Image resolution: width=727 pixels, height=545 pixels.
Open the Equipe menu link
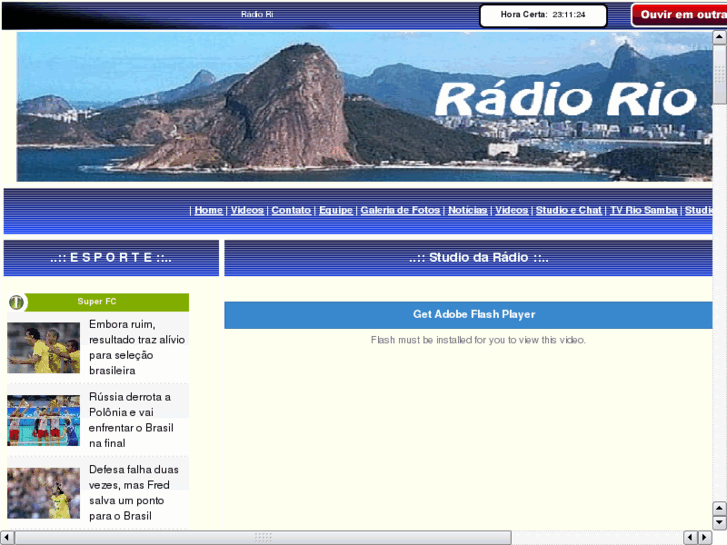[x=336, y=210]
